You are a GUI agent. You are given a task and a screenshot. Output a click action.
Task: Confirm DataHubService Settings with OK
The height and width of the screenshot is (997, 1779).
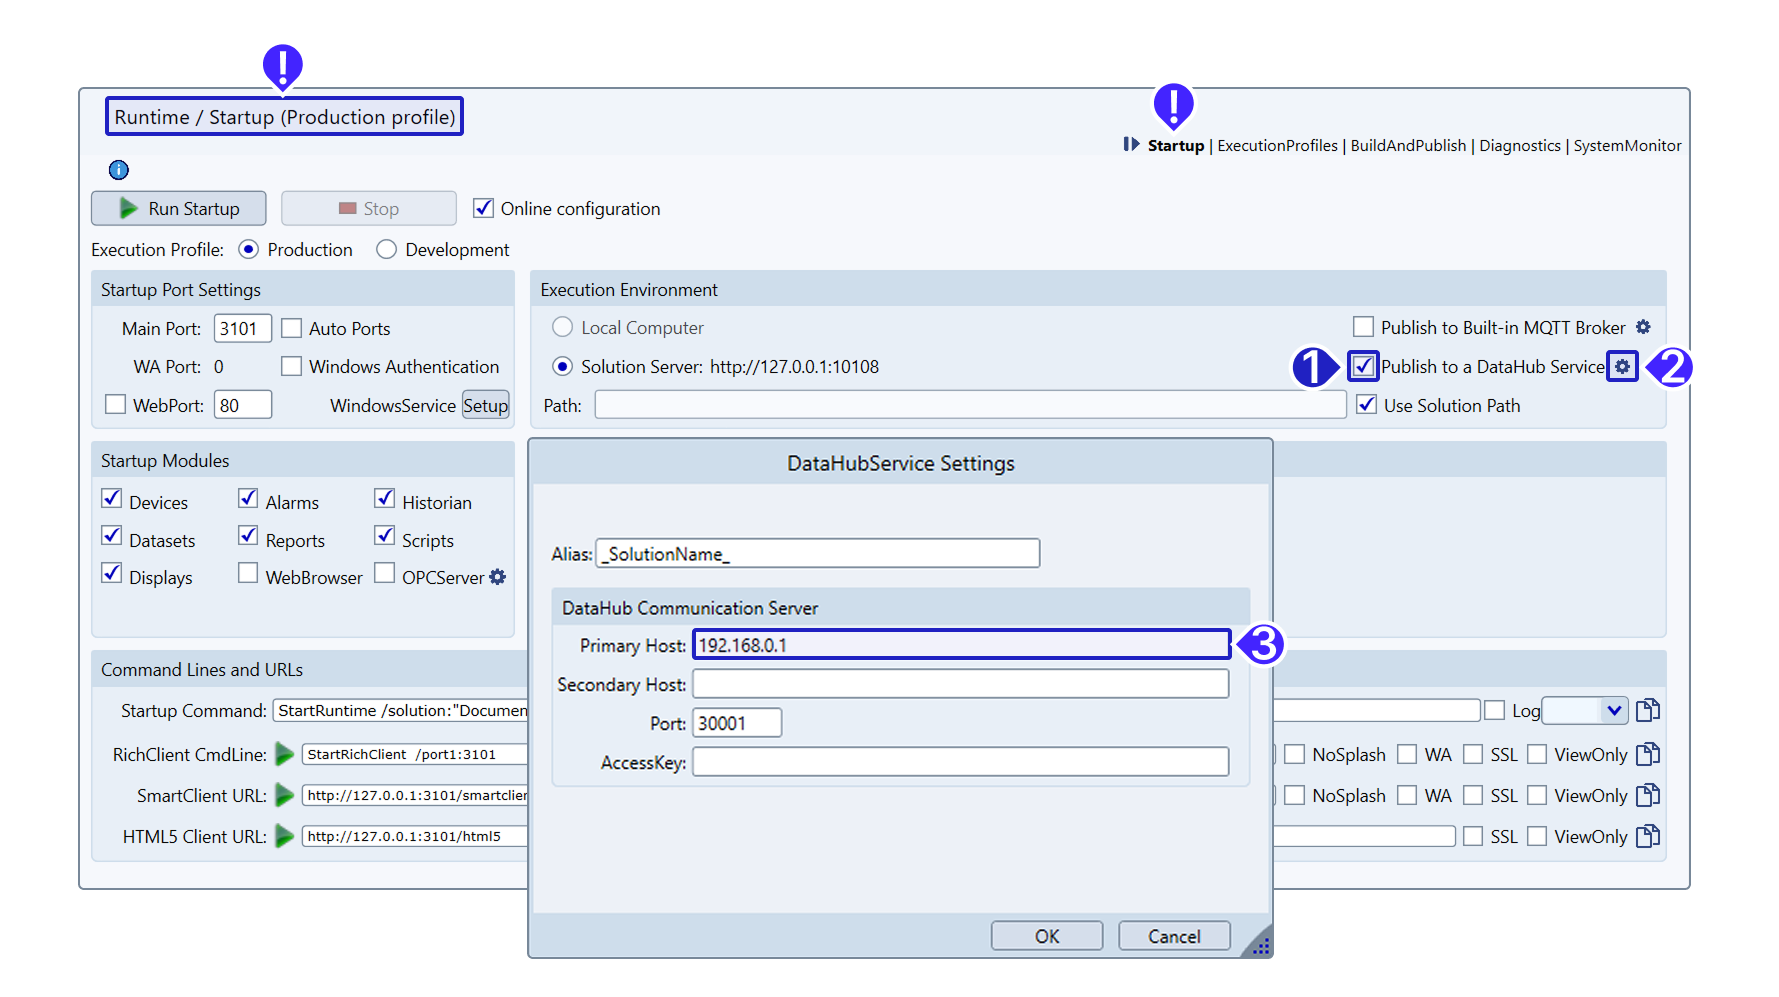point(1047,936)
